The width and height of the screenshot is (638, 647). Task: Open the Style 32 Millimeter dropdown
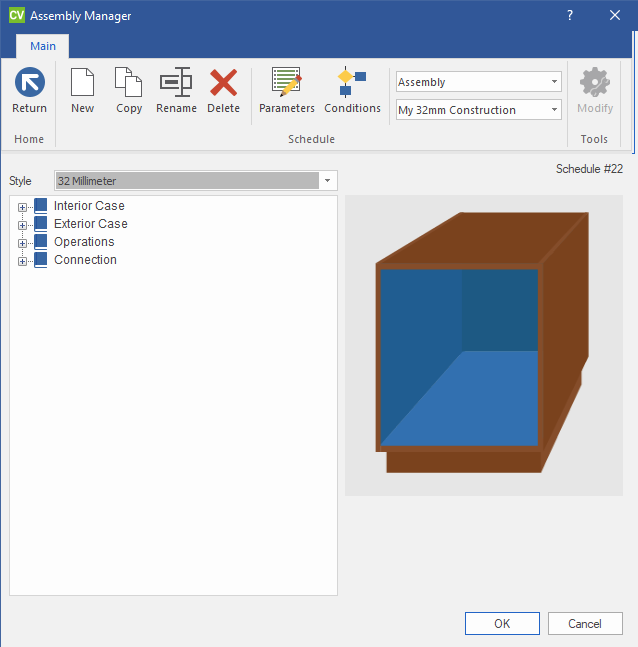pos(327,181)
